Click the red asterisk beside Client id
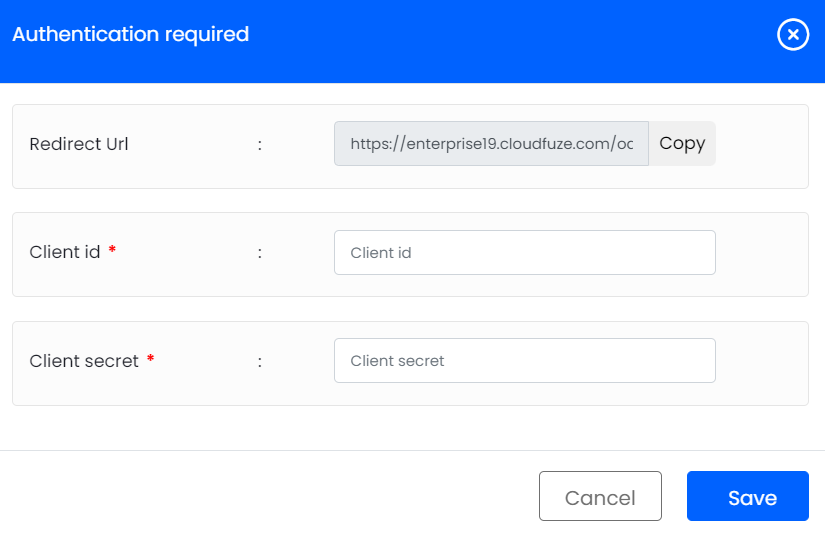Screen dimensions: 825x538 [112, 252]
